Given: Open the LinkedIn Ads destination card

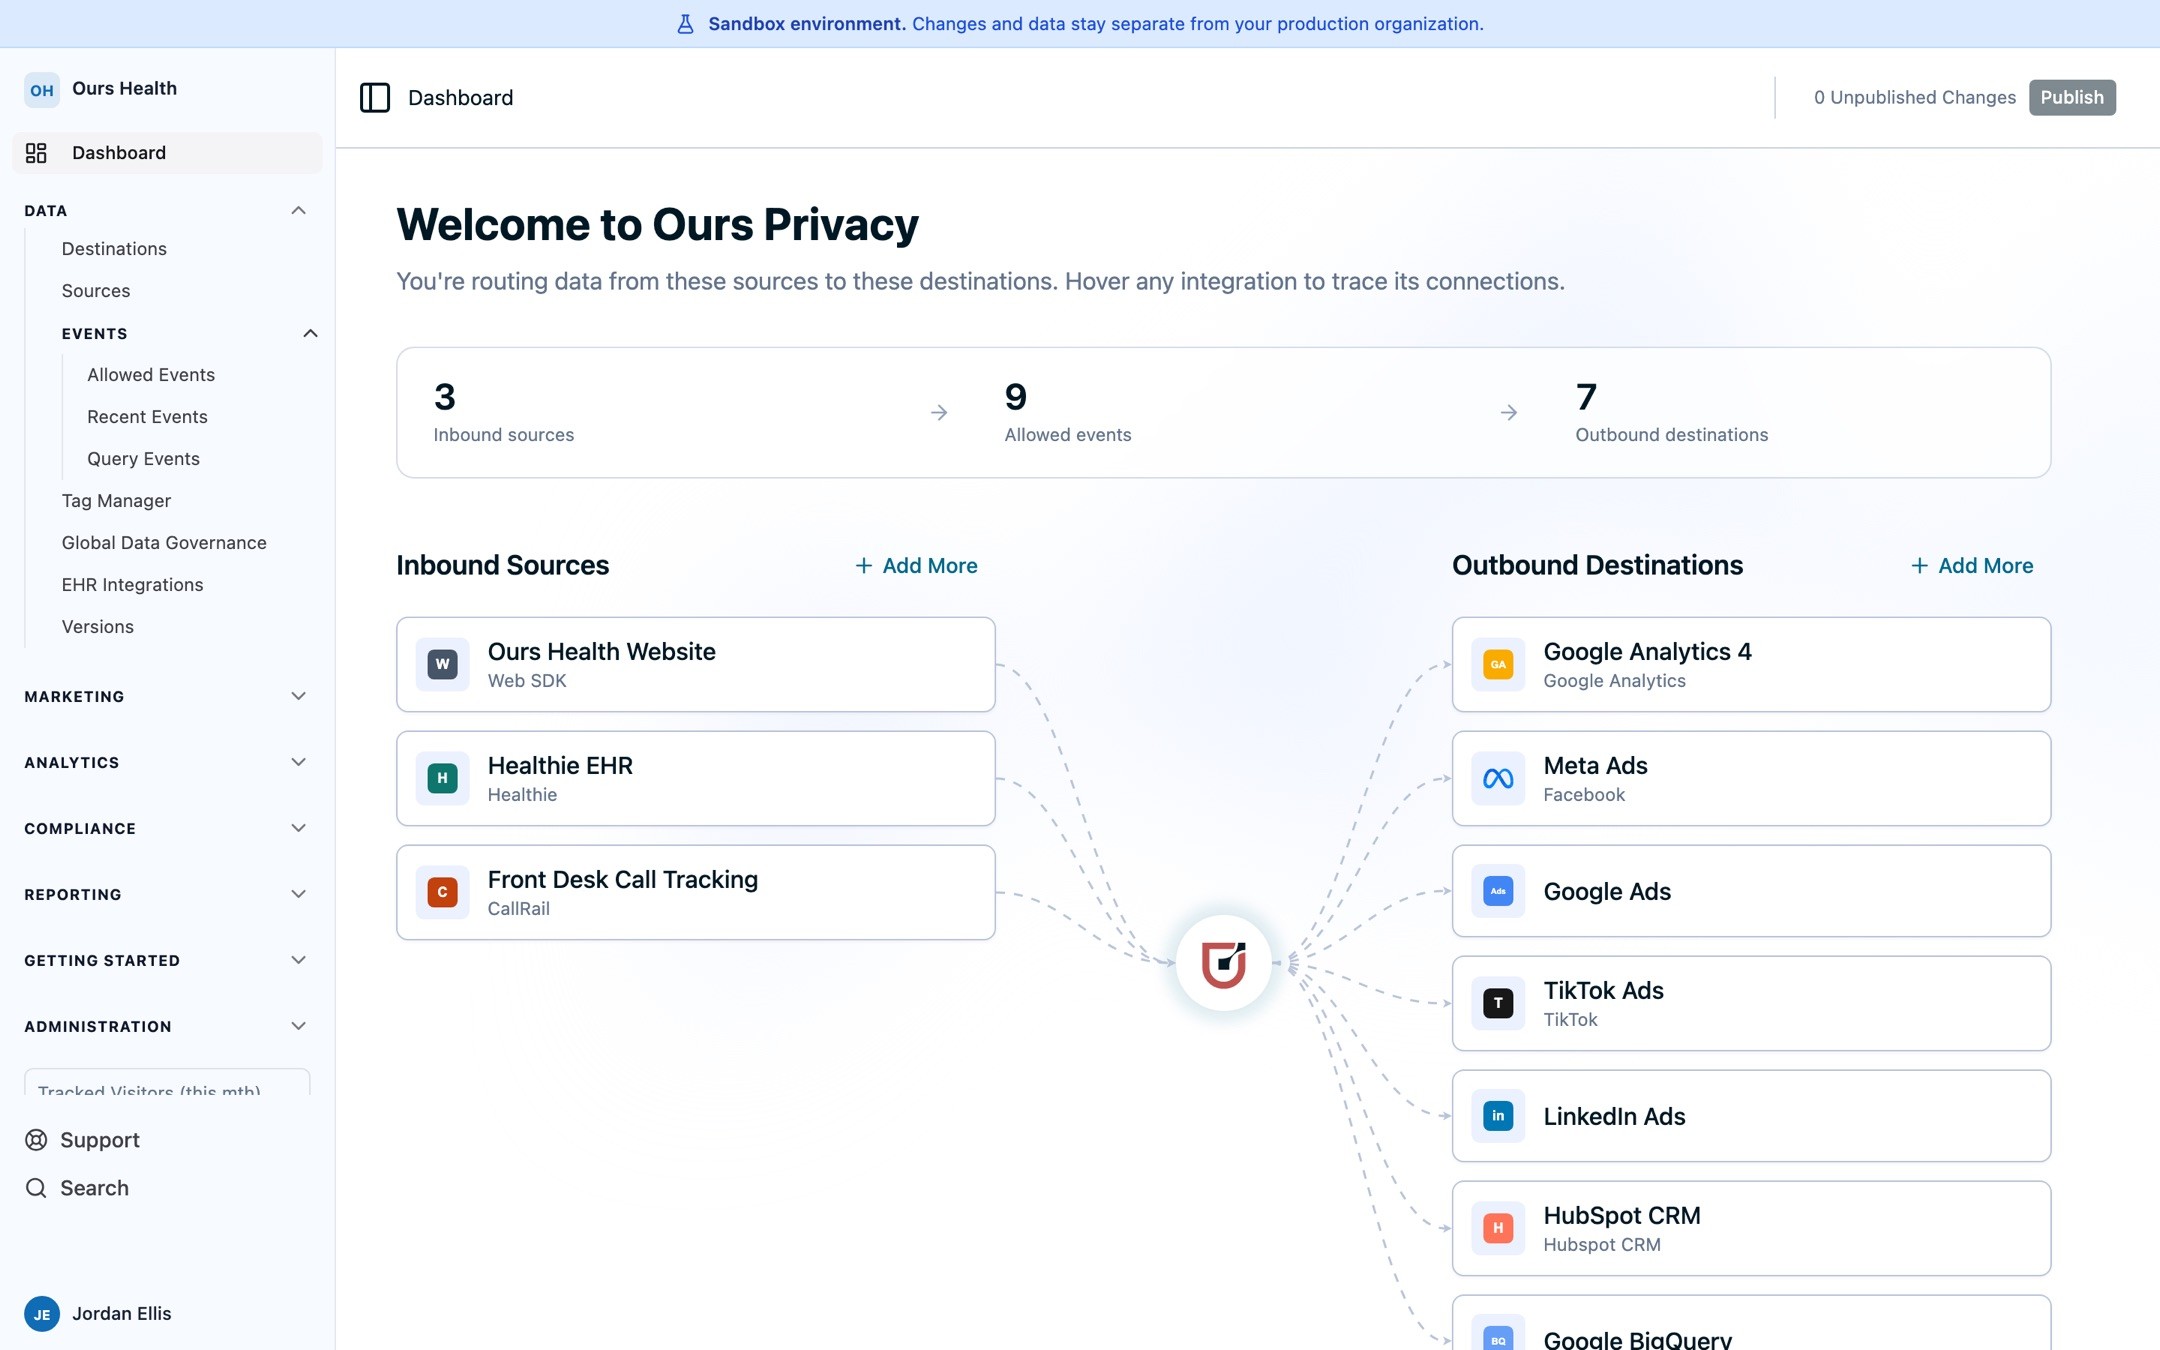Looking at the screenshot, I should 1751,1116.
